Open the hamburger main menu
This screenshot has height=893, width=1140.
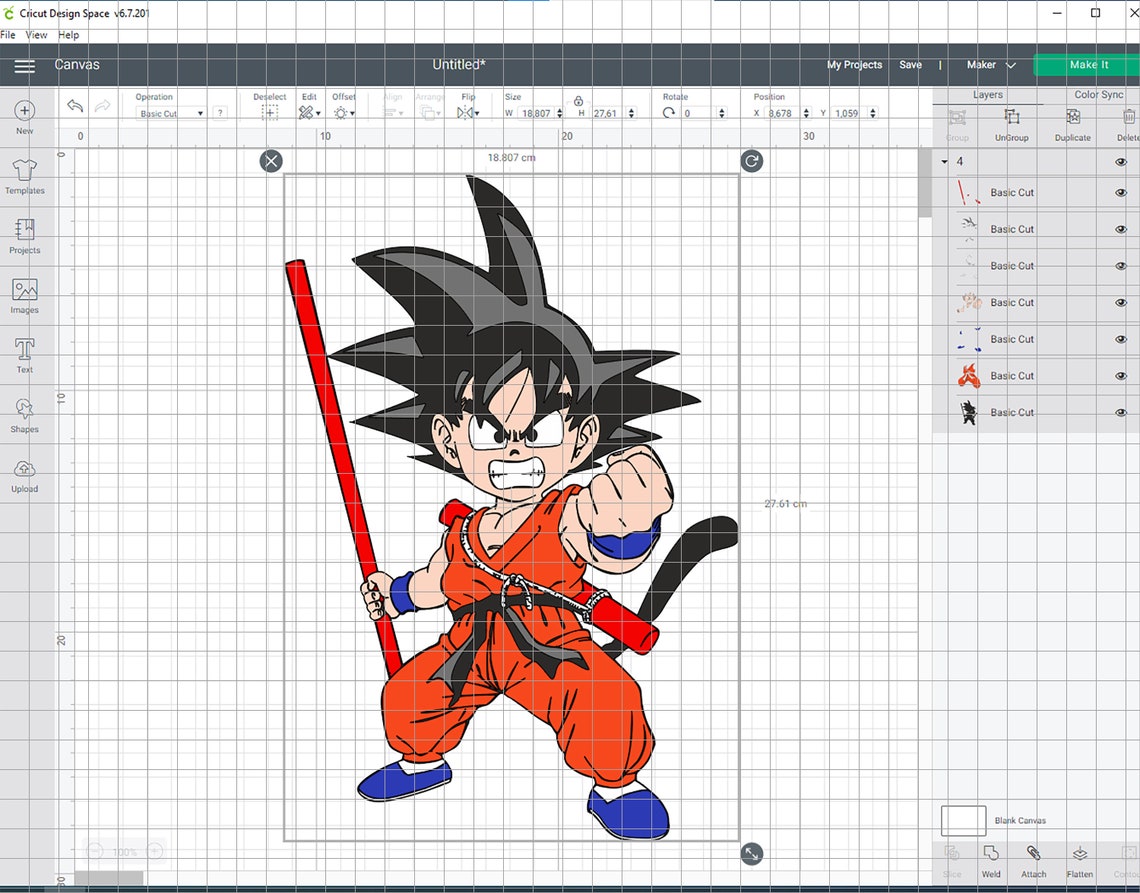25,66
